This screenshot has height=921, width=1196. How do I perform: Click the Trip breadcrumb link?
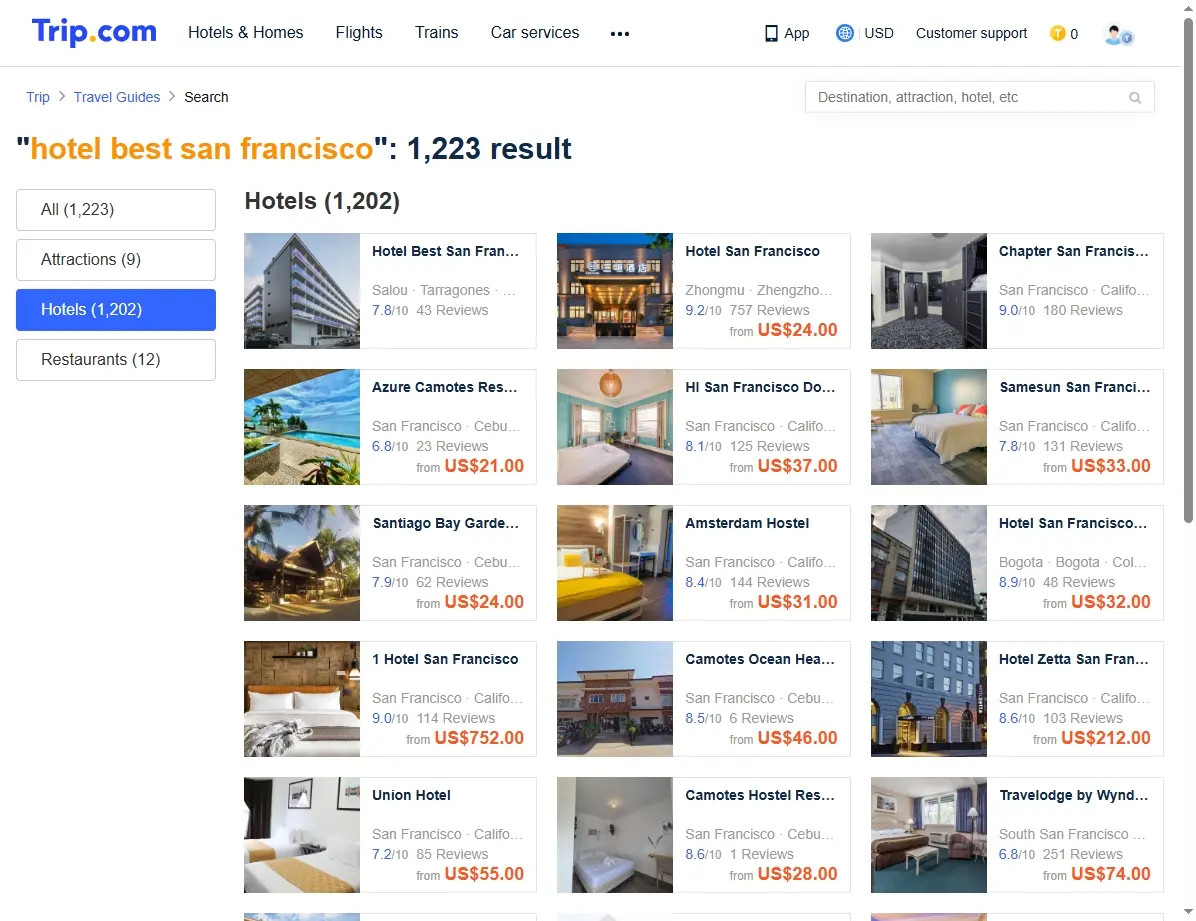click(x=38, y=97)
